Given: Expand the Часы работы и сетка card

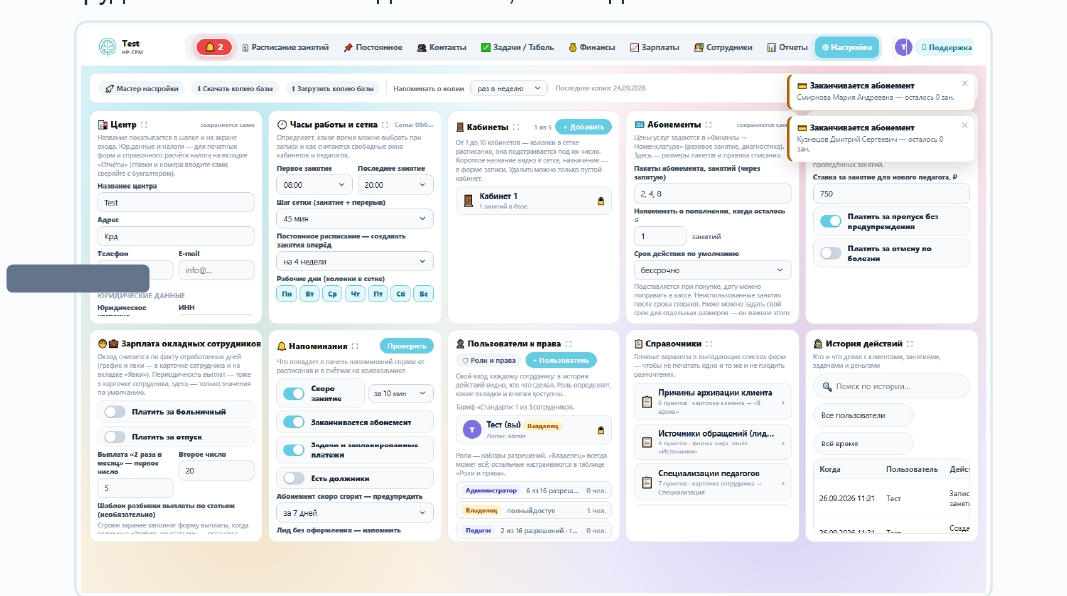Looking at the screenshot, I should (x=385, y=125).
